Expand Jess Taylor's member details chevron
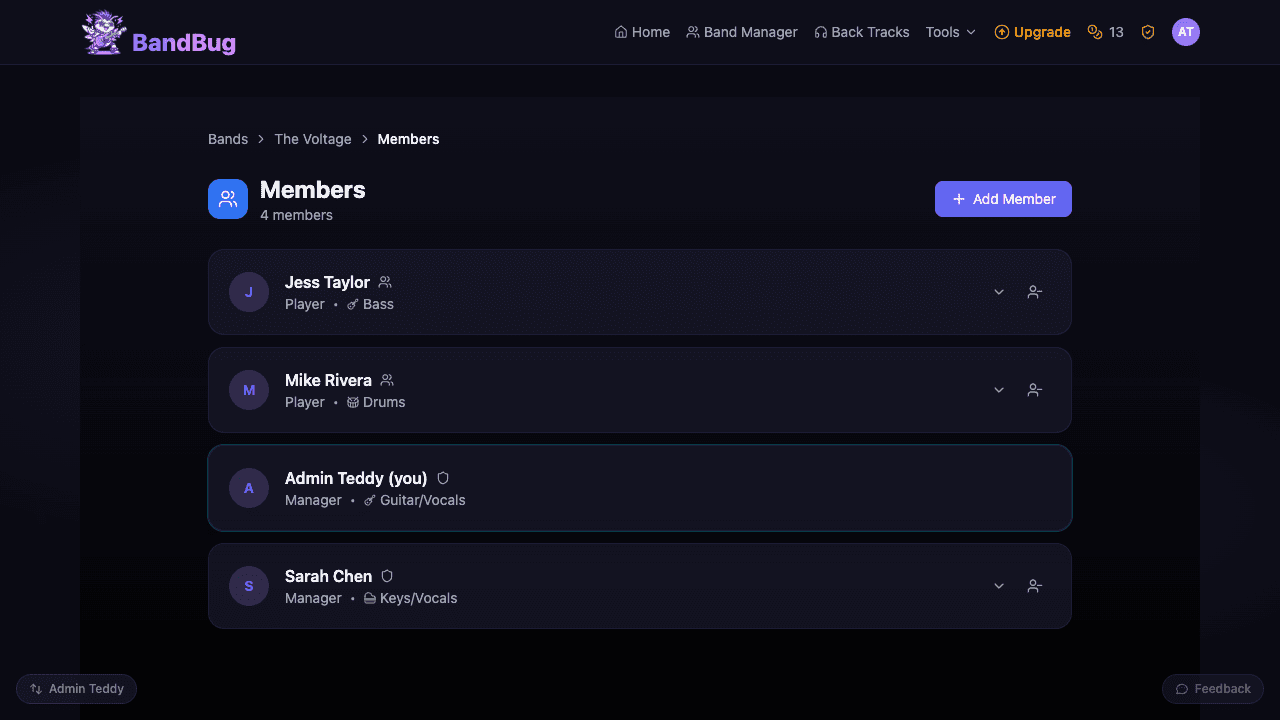 click(998, 291)
